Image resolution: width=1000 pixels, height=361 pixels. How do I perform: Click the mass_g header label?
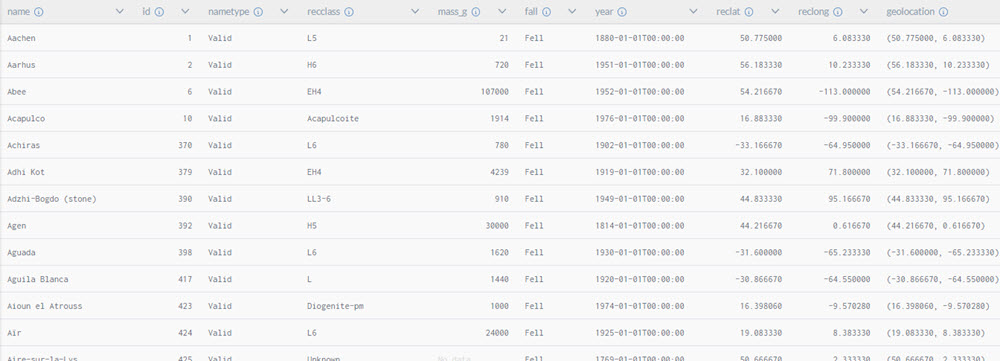point(453,12)
